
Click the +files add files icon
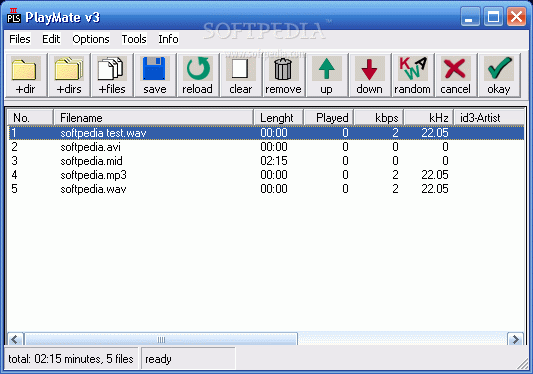pyautogui.click(x=112, y=75)
